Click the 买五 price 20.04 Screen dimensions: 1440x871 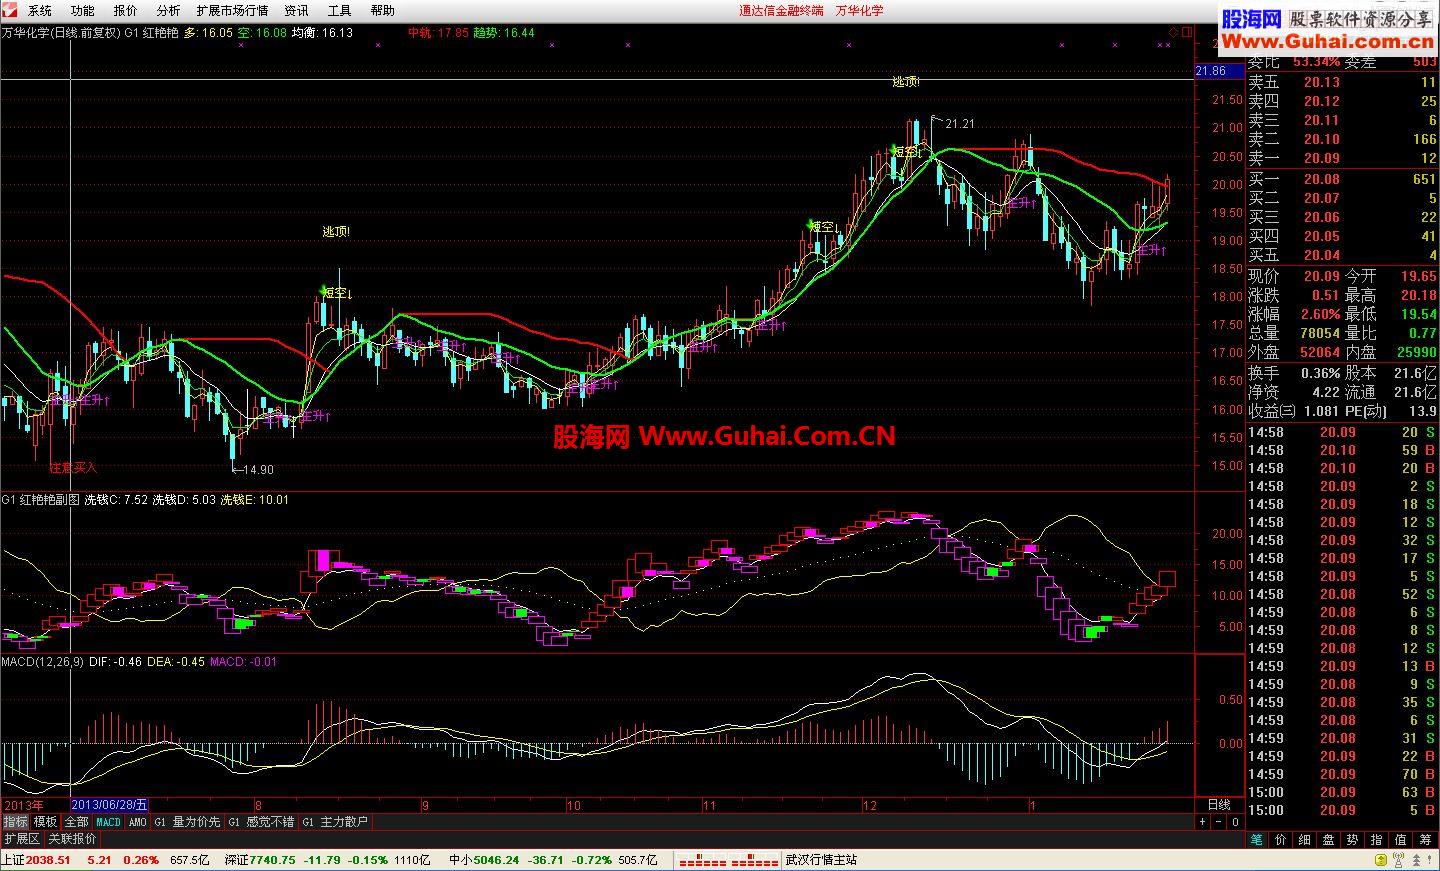1321,255
